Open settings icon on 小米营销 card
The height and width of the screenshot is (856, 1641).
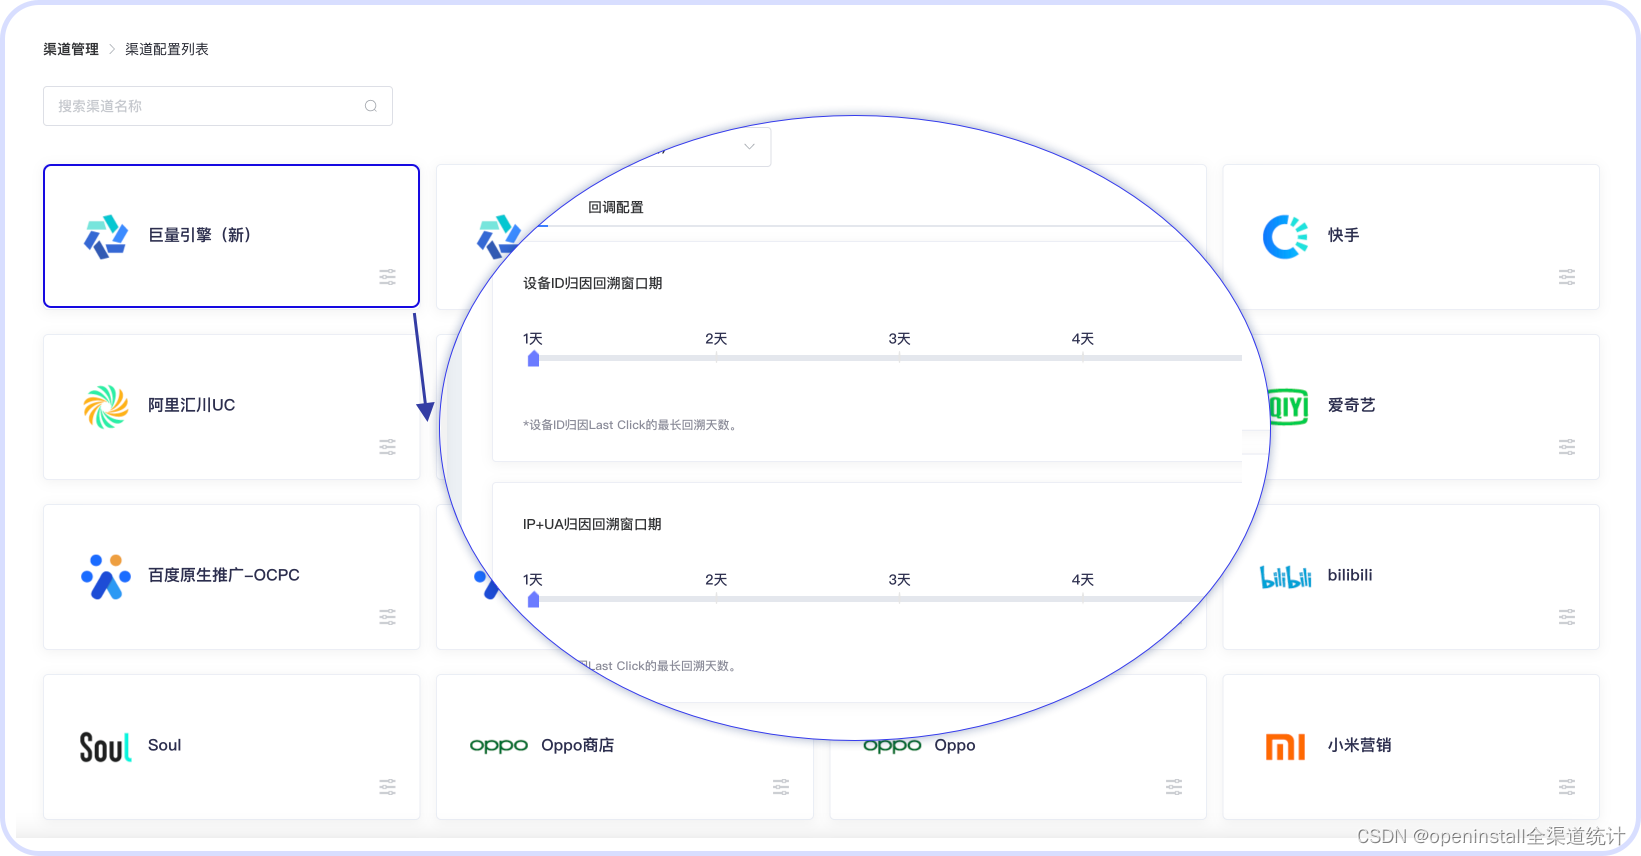pos(1567,787)
